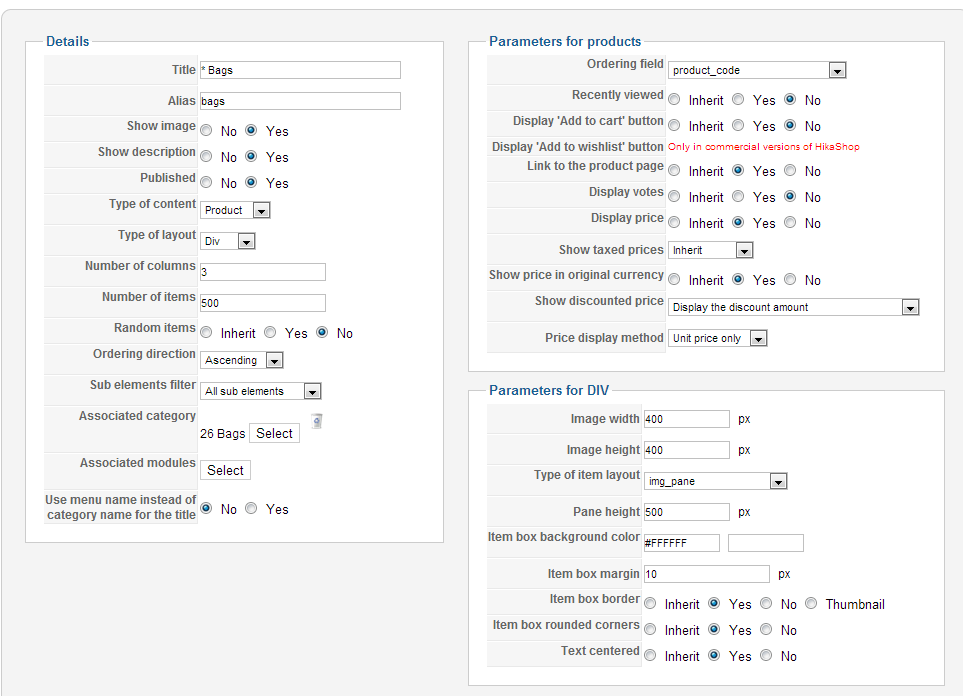Expand the Ordering direction dropdown
The width and height of the screenshot is (963, 696).
[x=241, y=360]
